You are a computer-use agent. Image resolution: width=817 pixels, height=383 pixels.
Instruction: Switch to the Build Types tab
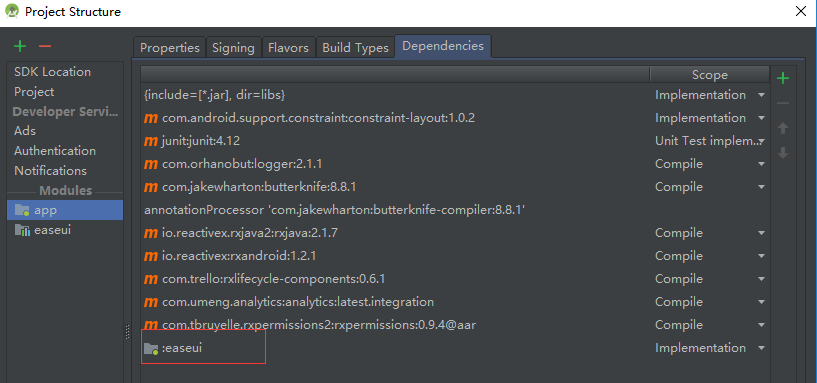coord(355,47)
